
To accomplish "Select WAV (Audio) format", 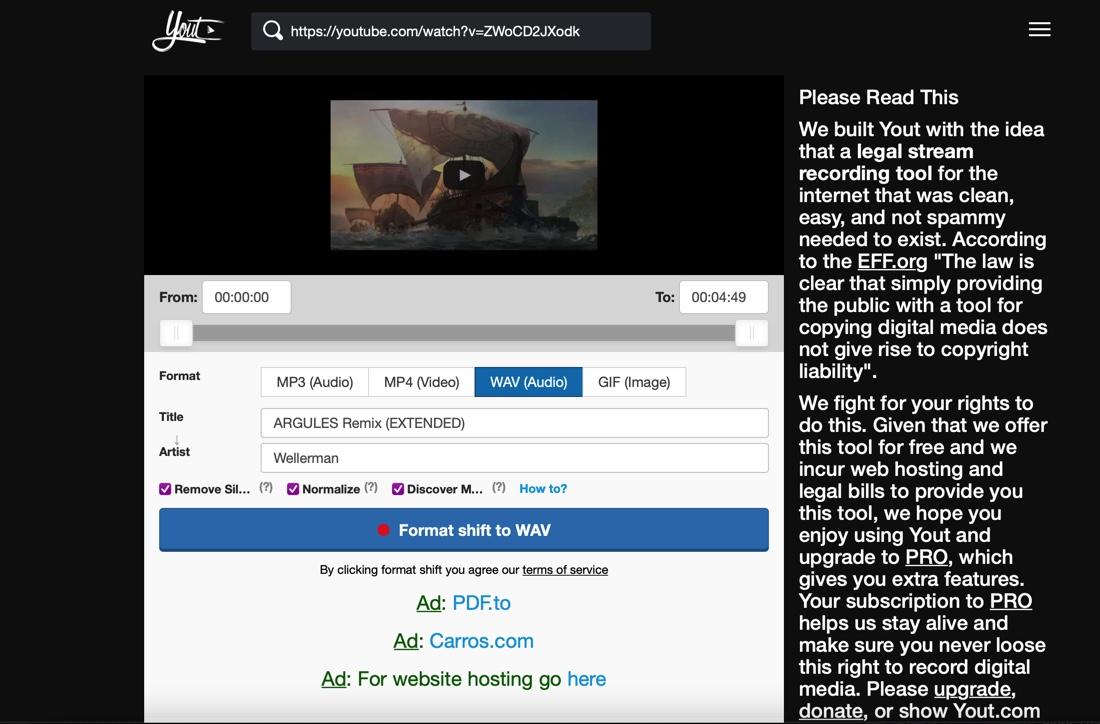I will click(x=528, y=382).
